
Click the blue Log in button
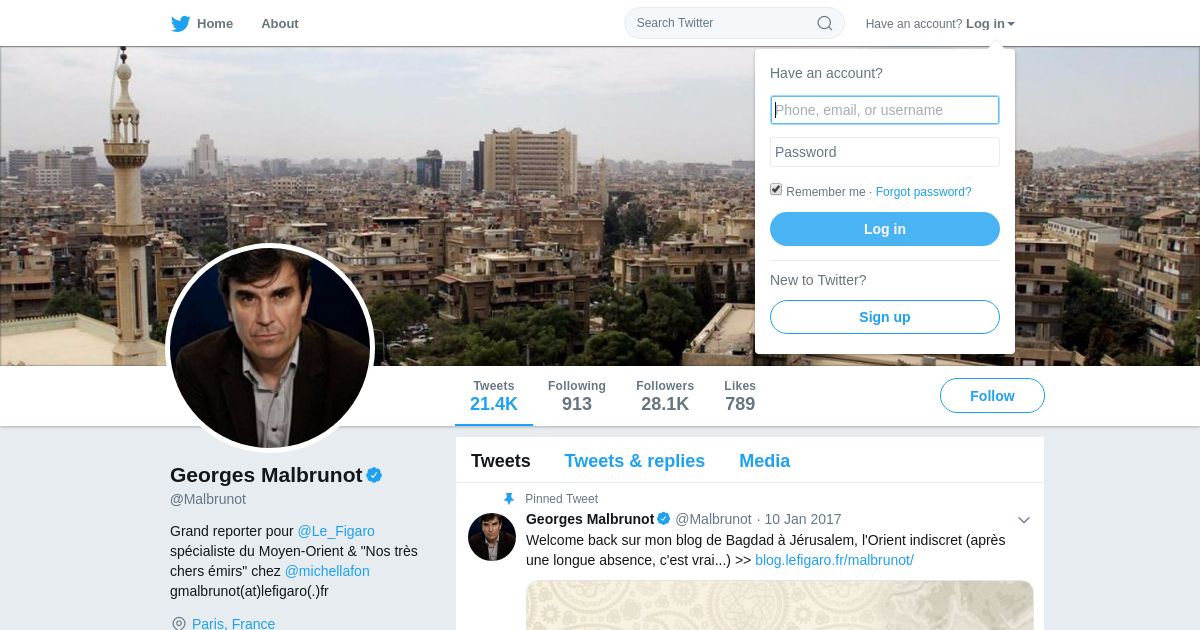click(x=885, y=229)
